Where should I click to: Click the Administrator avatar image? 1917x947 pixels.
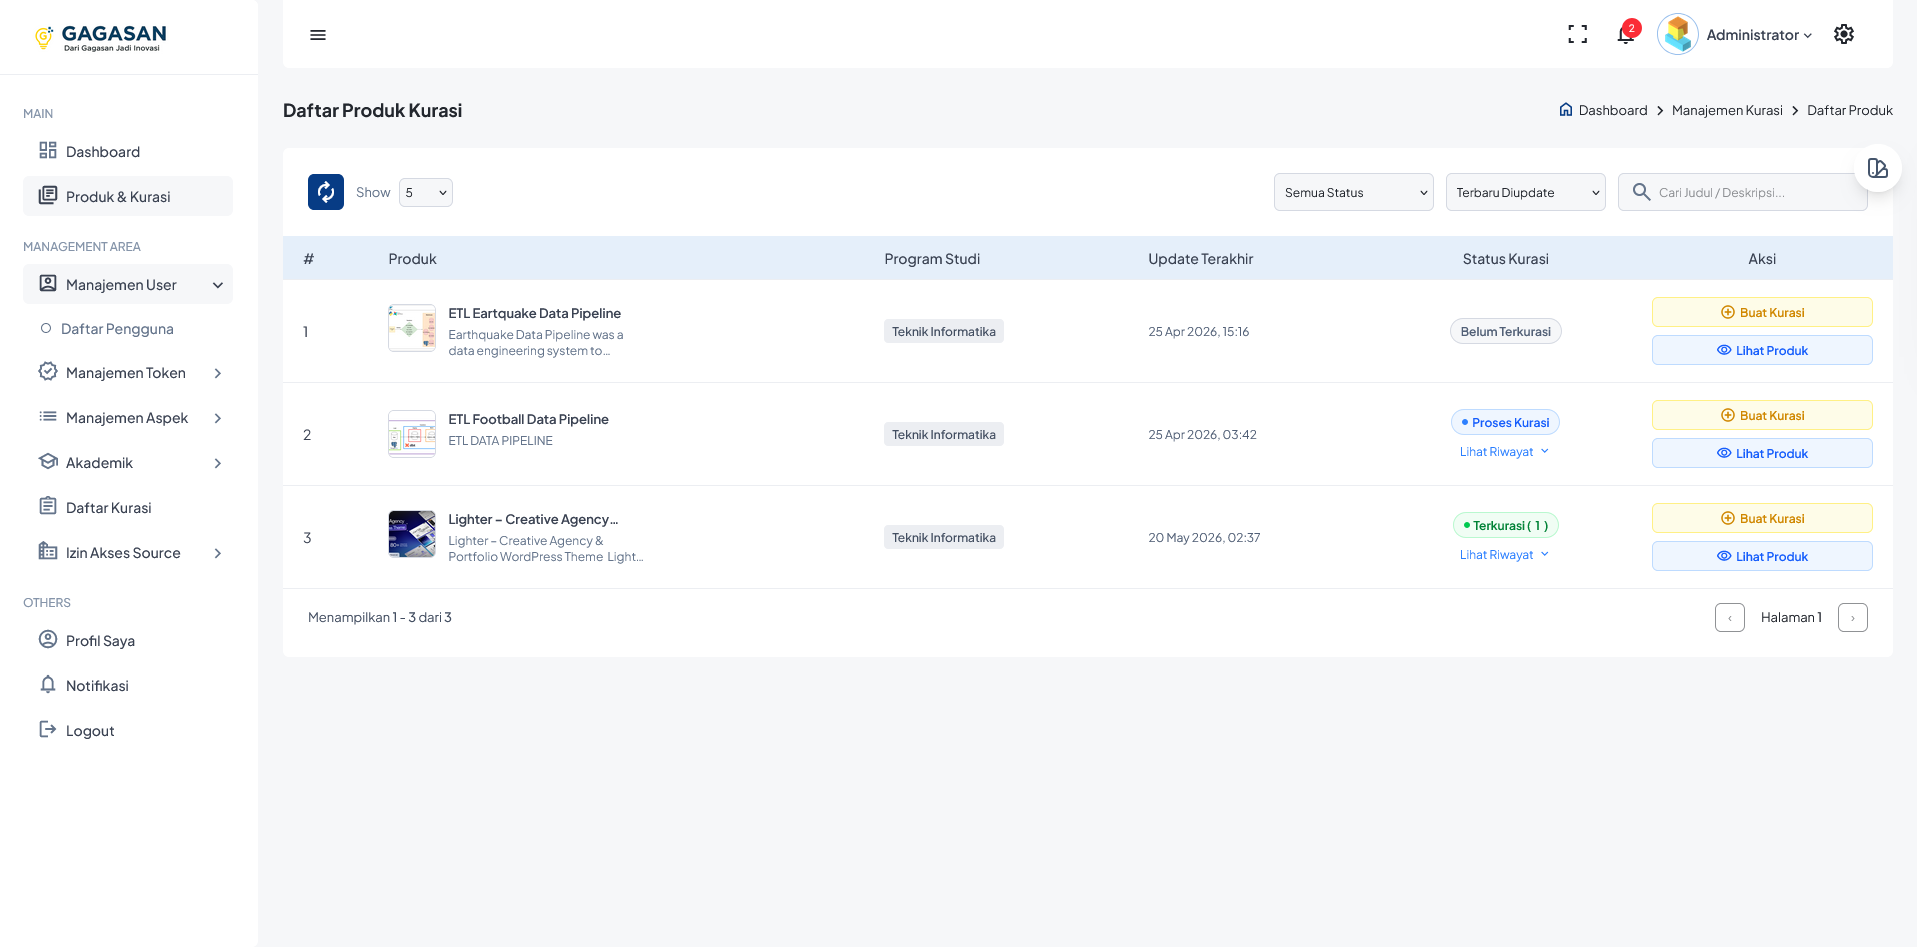click(1678, 35)
